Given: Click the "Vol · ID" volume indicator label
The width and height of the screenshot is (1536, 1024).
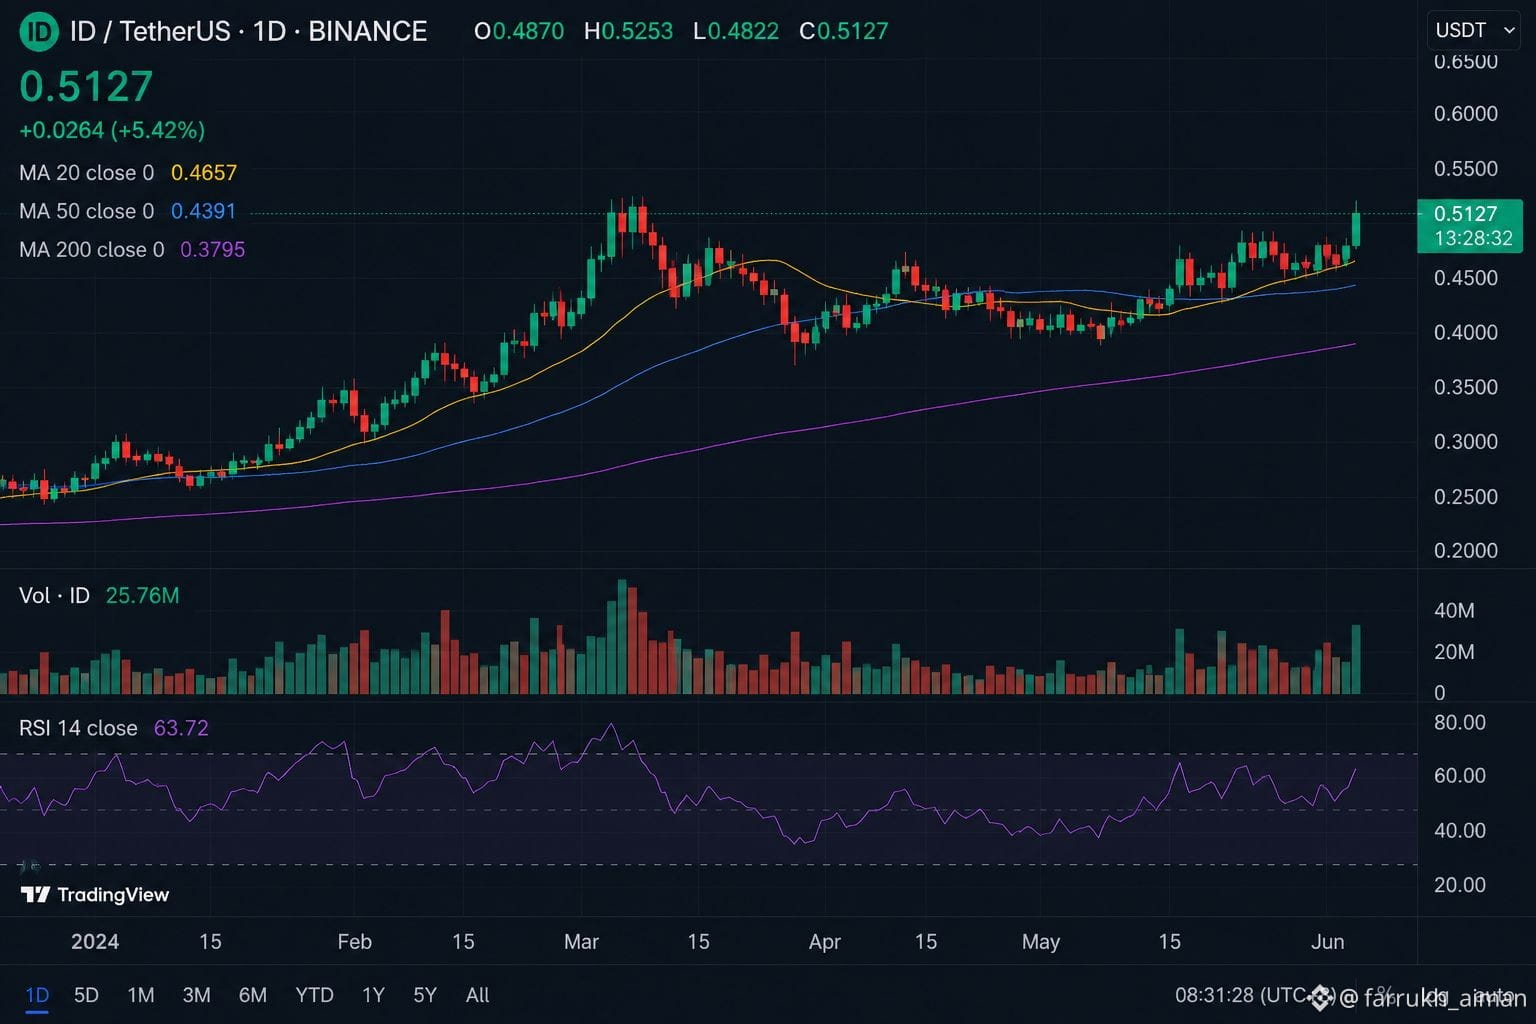Looking at the screenshot, I should (54, 596).
